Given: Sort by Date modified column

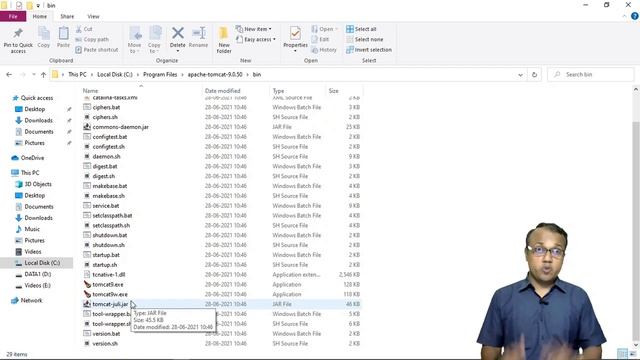Looking at the screenshot, I should click(222, 91).
